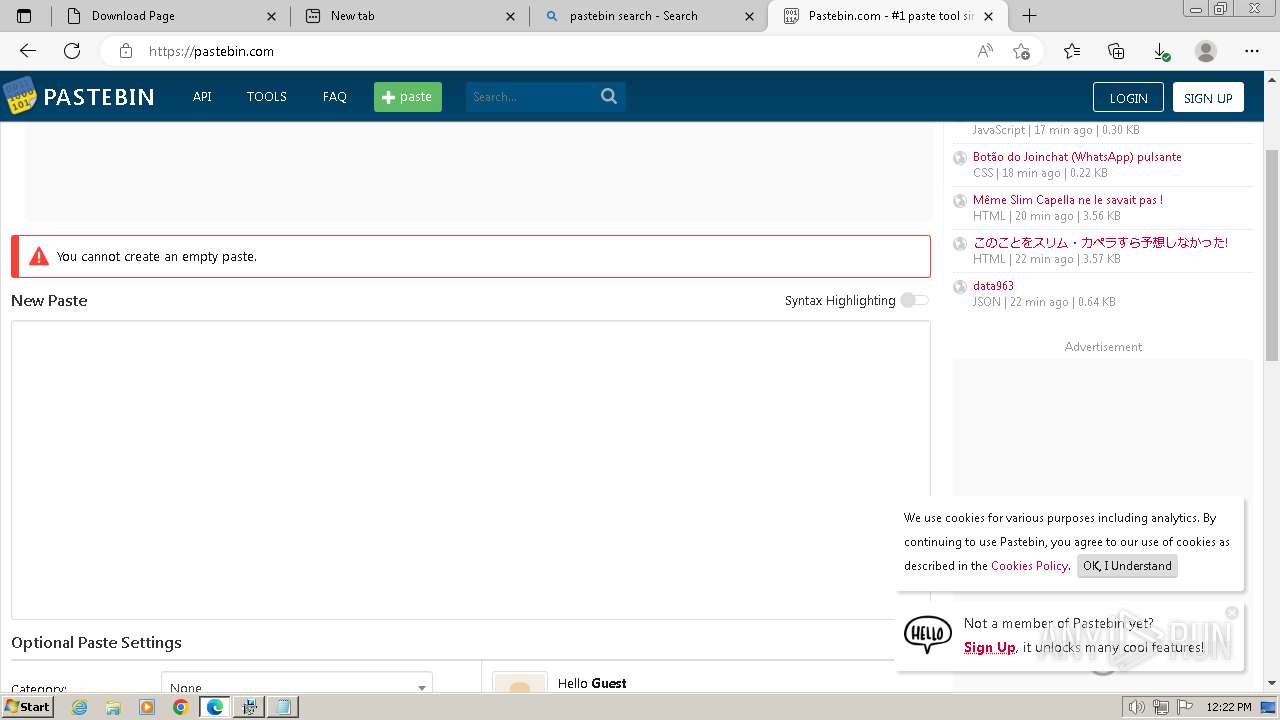Screen dimensions: 1280x720
Task: Close the pastebin search tab
Action: (x=750, y=16)
